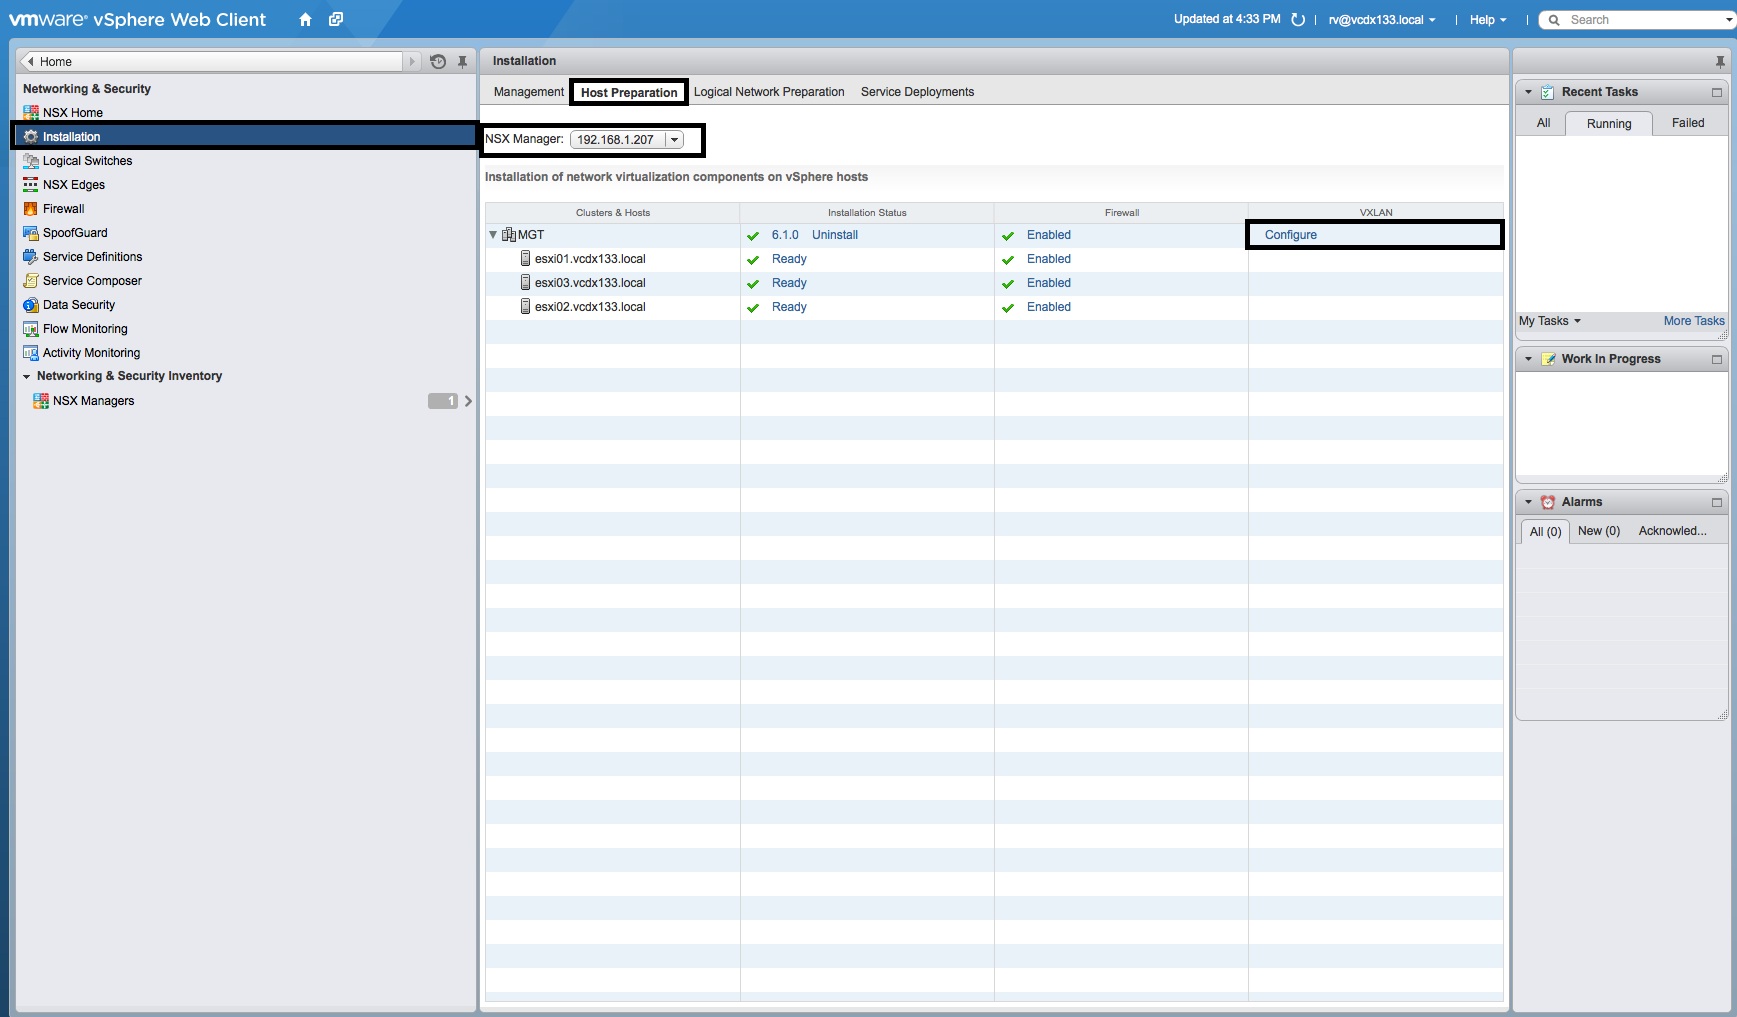Viewport: 1737px width, 1017px height.
Task: Minimize the Work In Progress panel
Action: point(1716,360)
